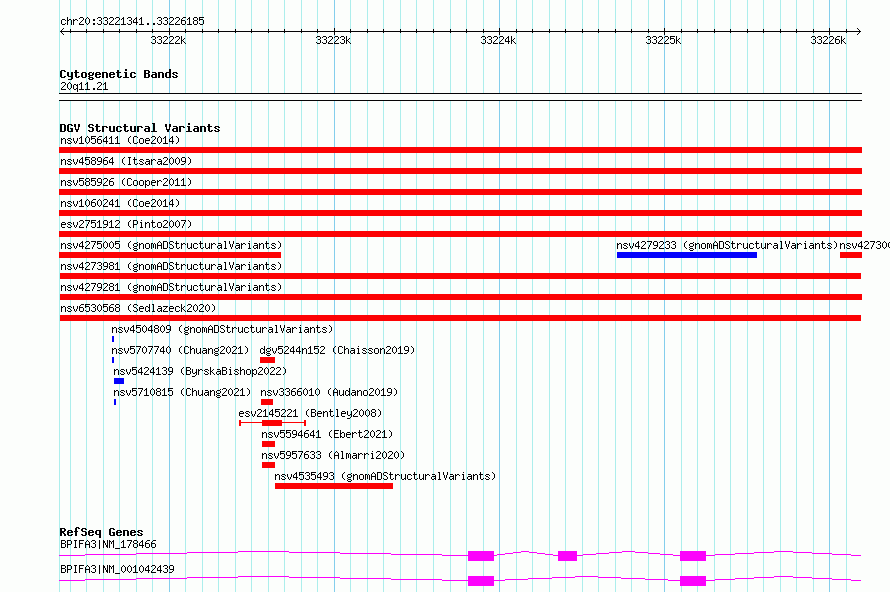Click the DGV Structural Variants track title

(140, 128)
